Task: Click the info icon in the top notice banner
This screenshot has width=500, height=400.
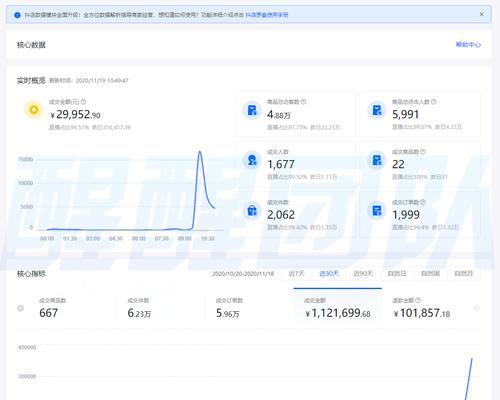Action: [x=17, y=15]
